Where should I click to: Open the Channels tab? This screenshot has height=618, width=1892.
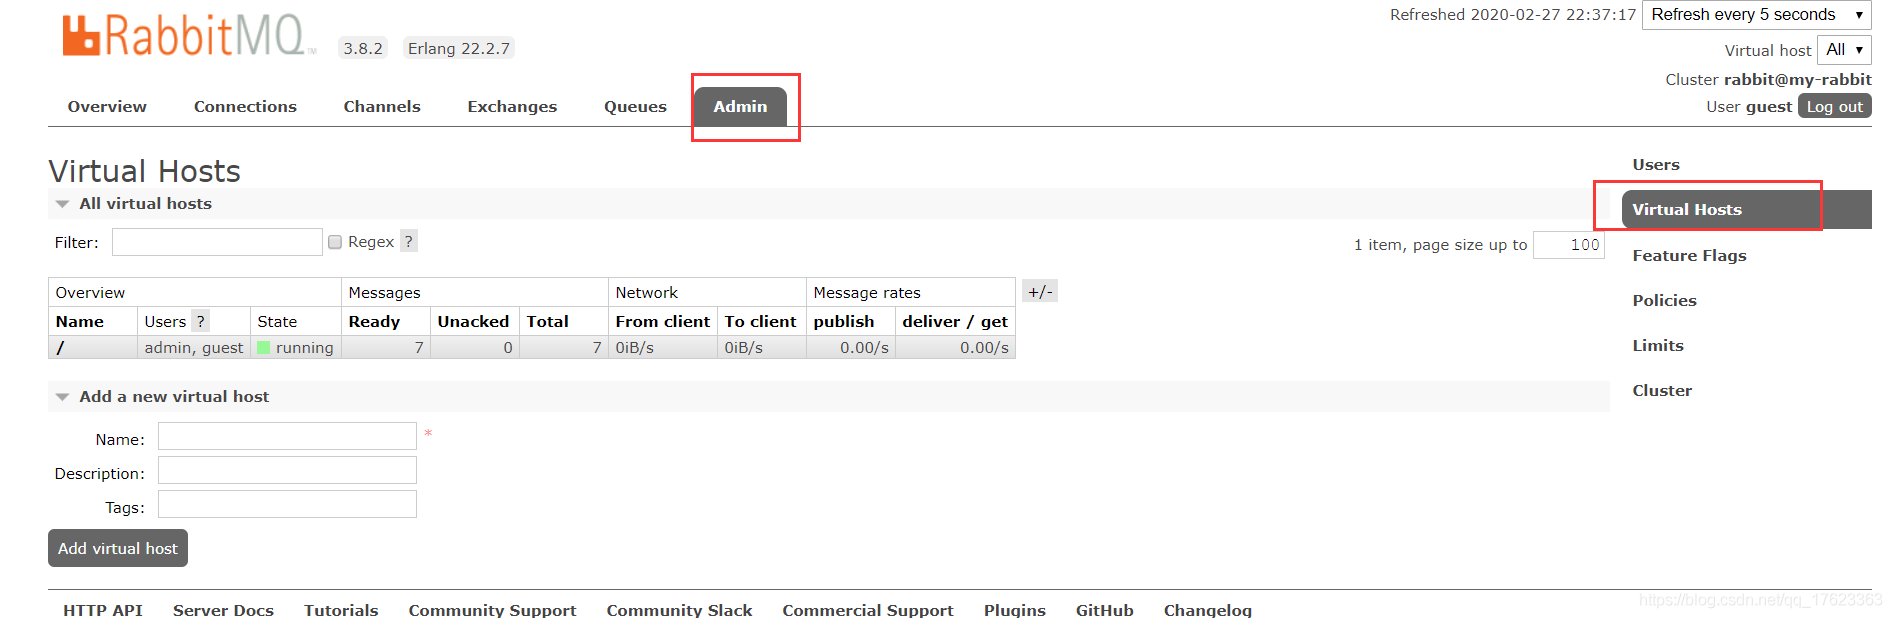coord(382,106)
